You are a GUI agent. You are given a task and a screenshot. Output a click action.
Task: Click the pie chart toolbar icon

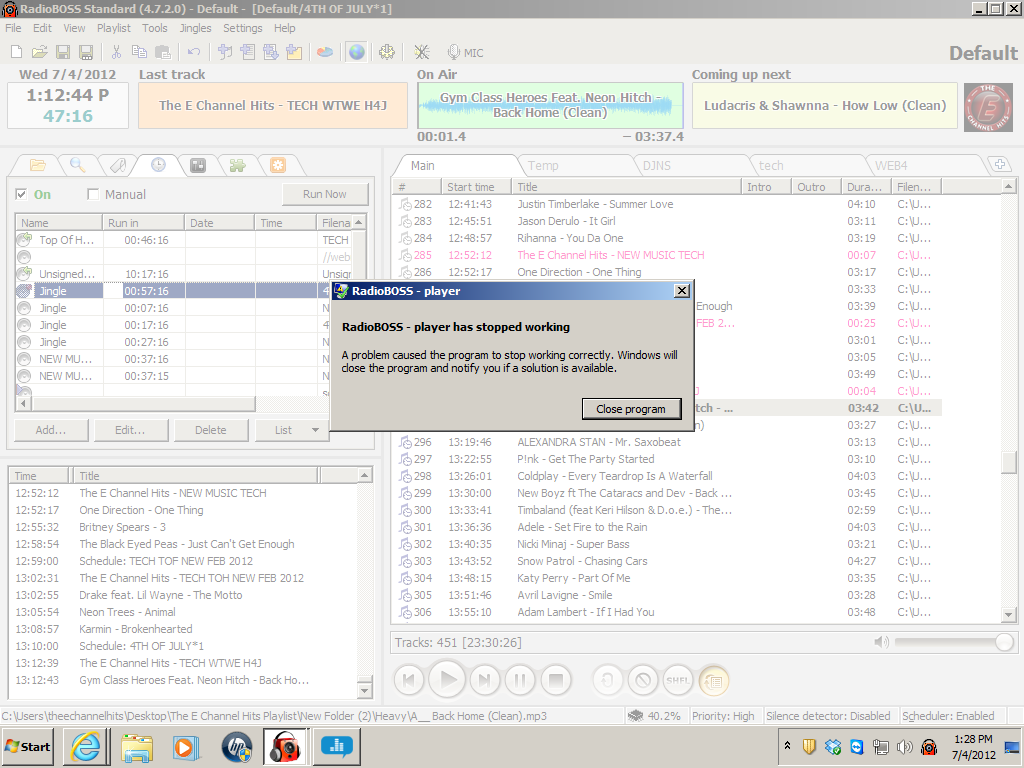point(325,52)
